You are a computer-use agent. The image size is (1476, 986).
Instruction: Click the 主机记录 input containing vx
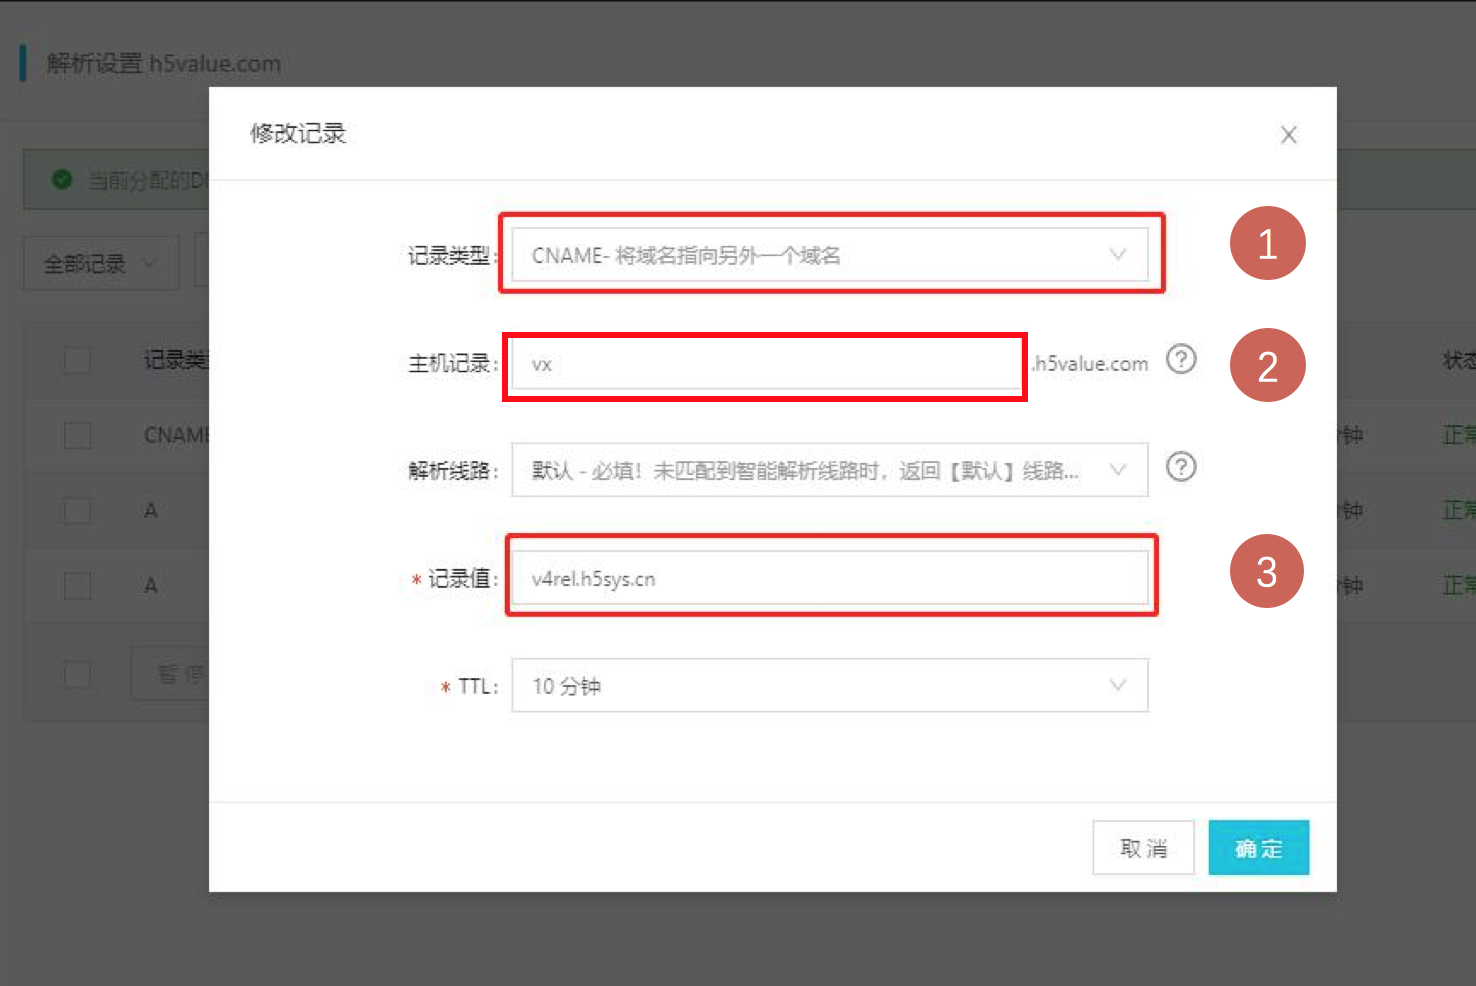pyautogui.click(x=766, y=364)
